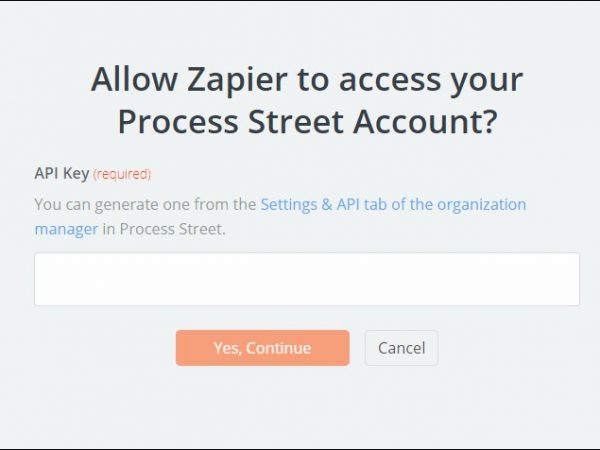Click the 'Allow Zapier to access your' heading line
Screen dimensions: 600x450
coord(306,80)
